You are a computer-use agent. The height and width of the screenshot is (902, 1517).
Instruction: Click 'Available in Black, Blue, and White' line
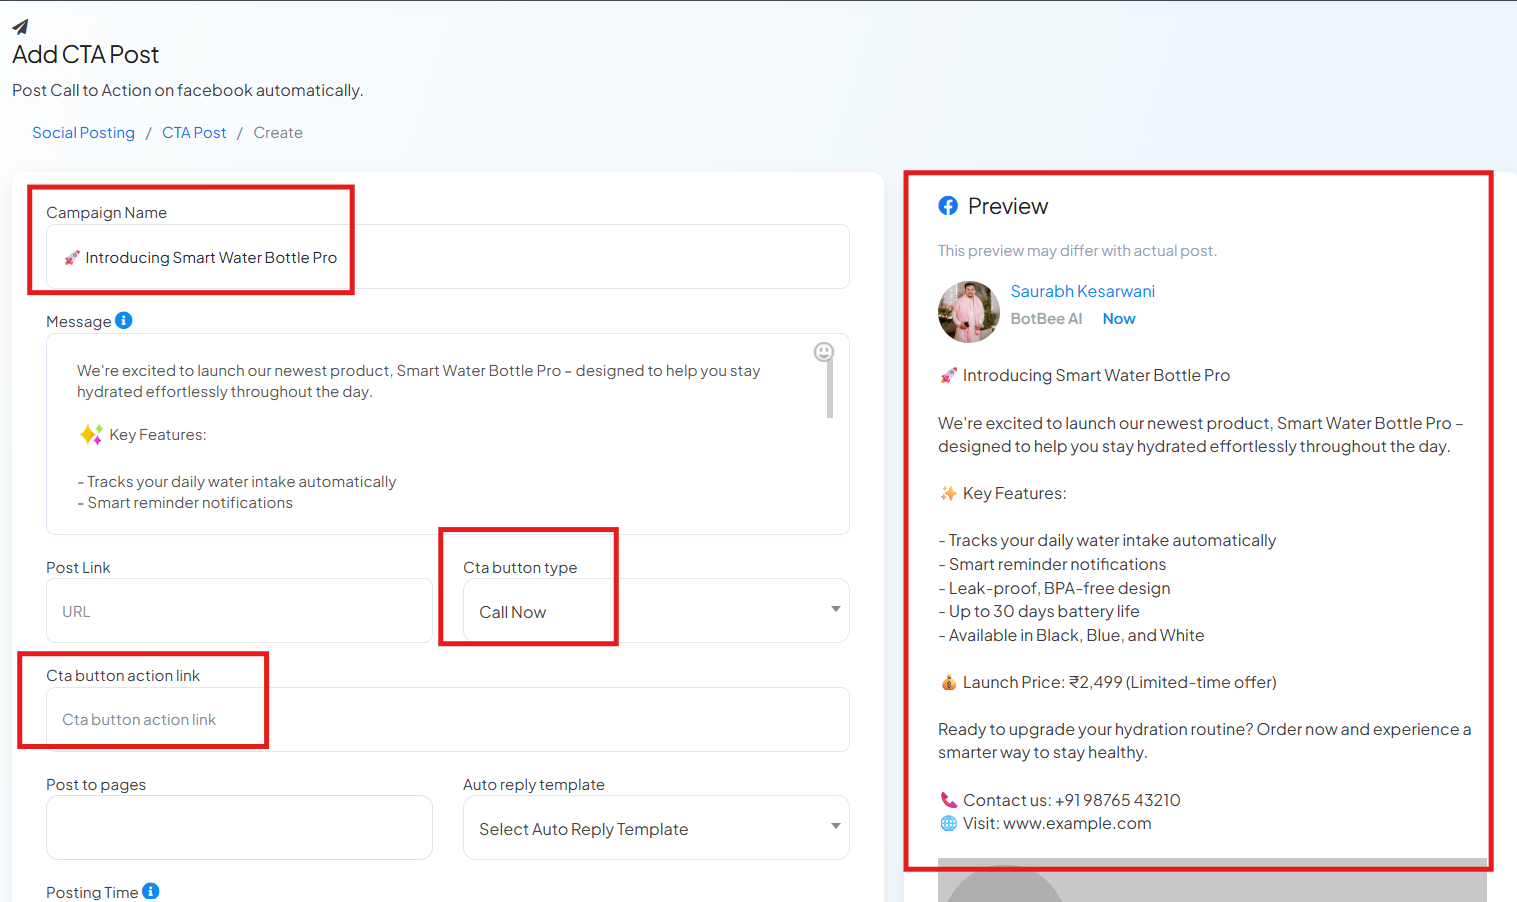1071,635
